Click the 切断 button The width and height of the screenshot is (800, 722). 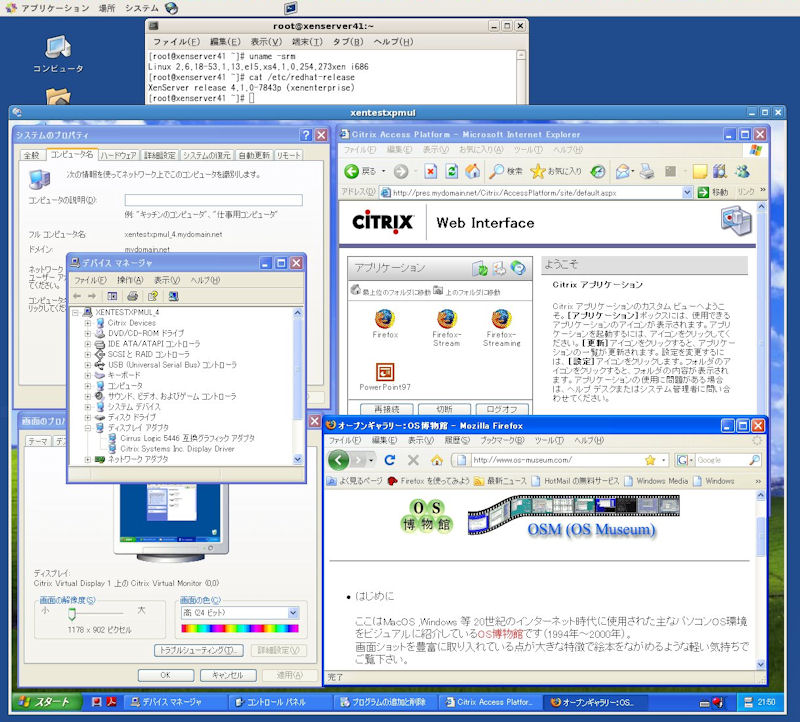tap(444, 409)
